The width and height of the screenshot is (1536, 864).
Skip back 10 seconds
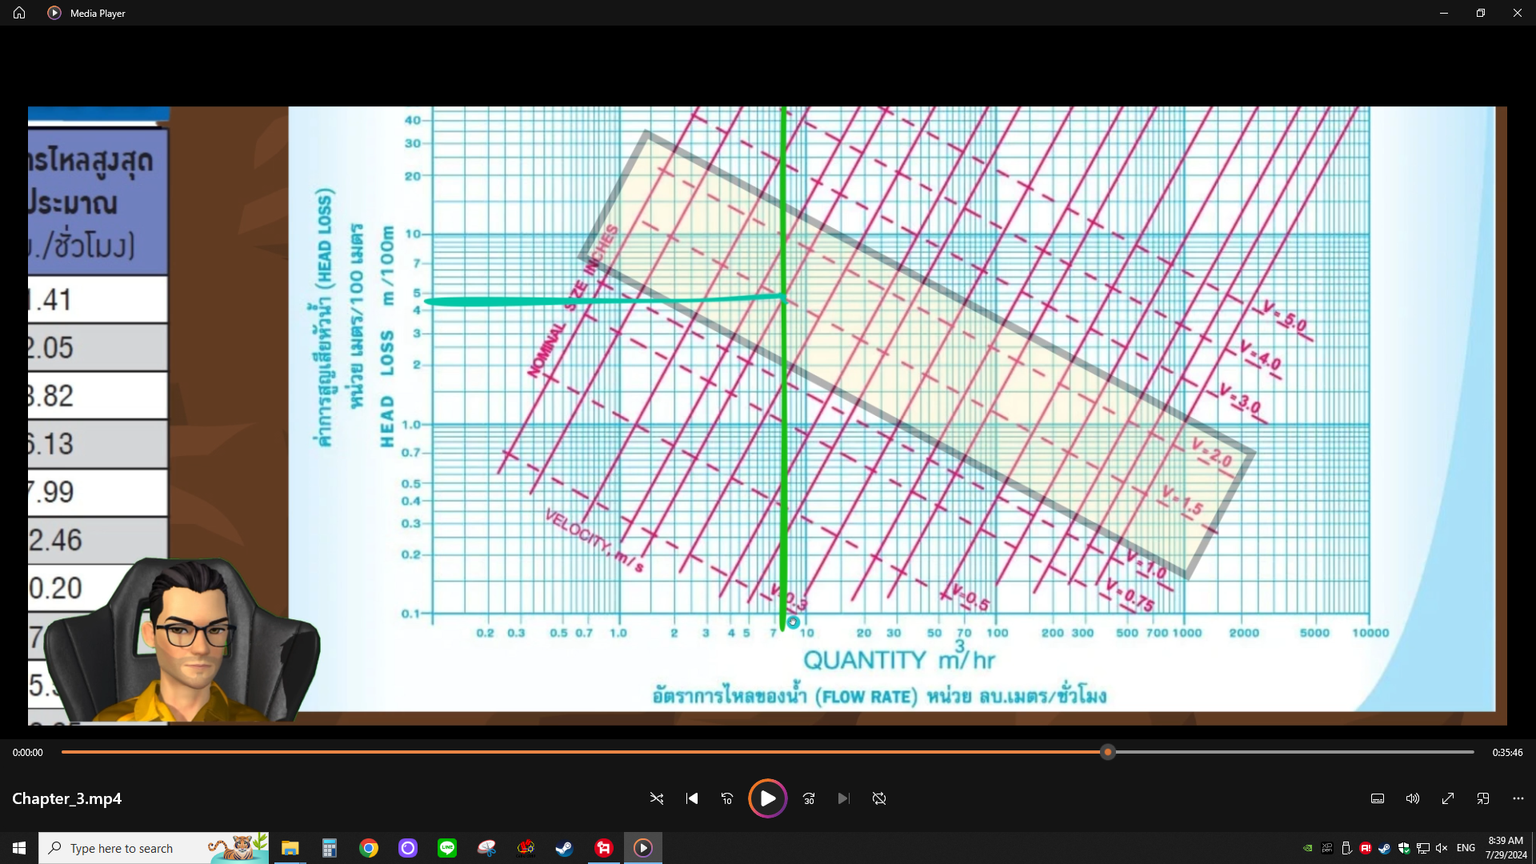pyautogui.click(x=727, y=798)
